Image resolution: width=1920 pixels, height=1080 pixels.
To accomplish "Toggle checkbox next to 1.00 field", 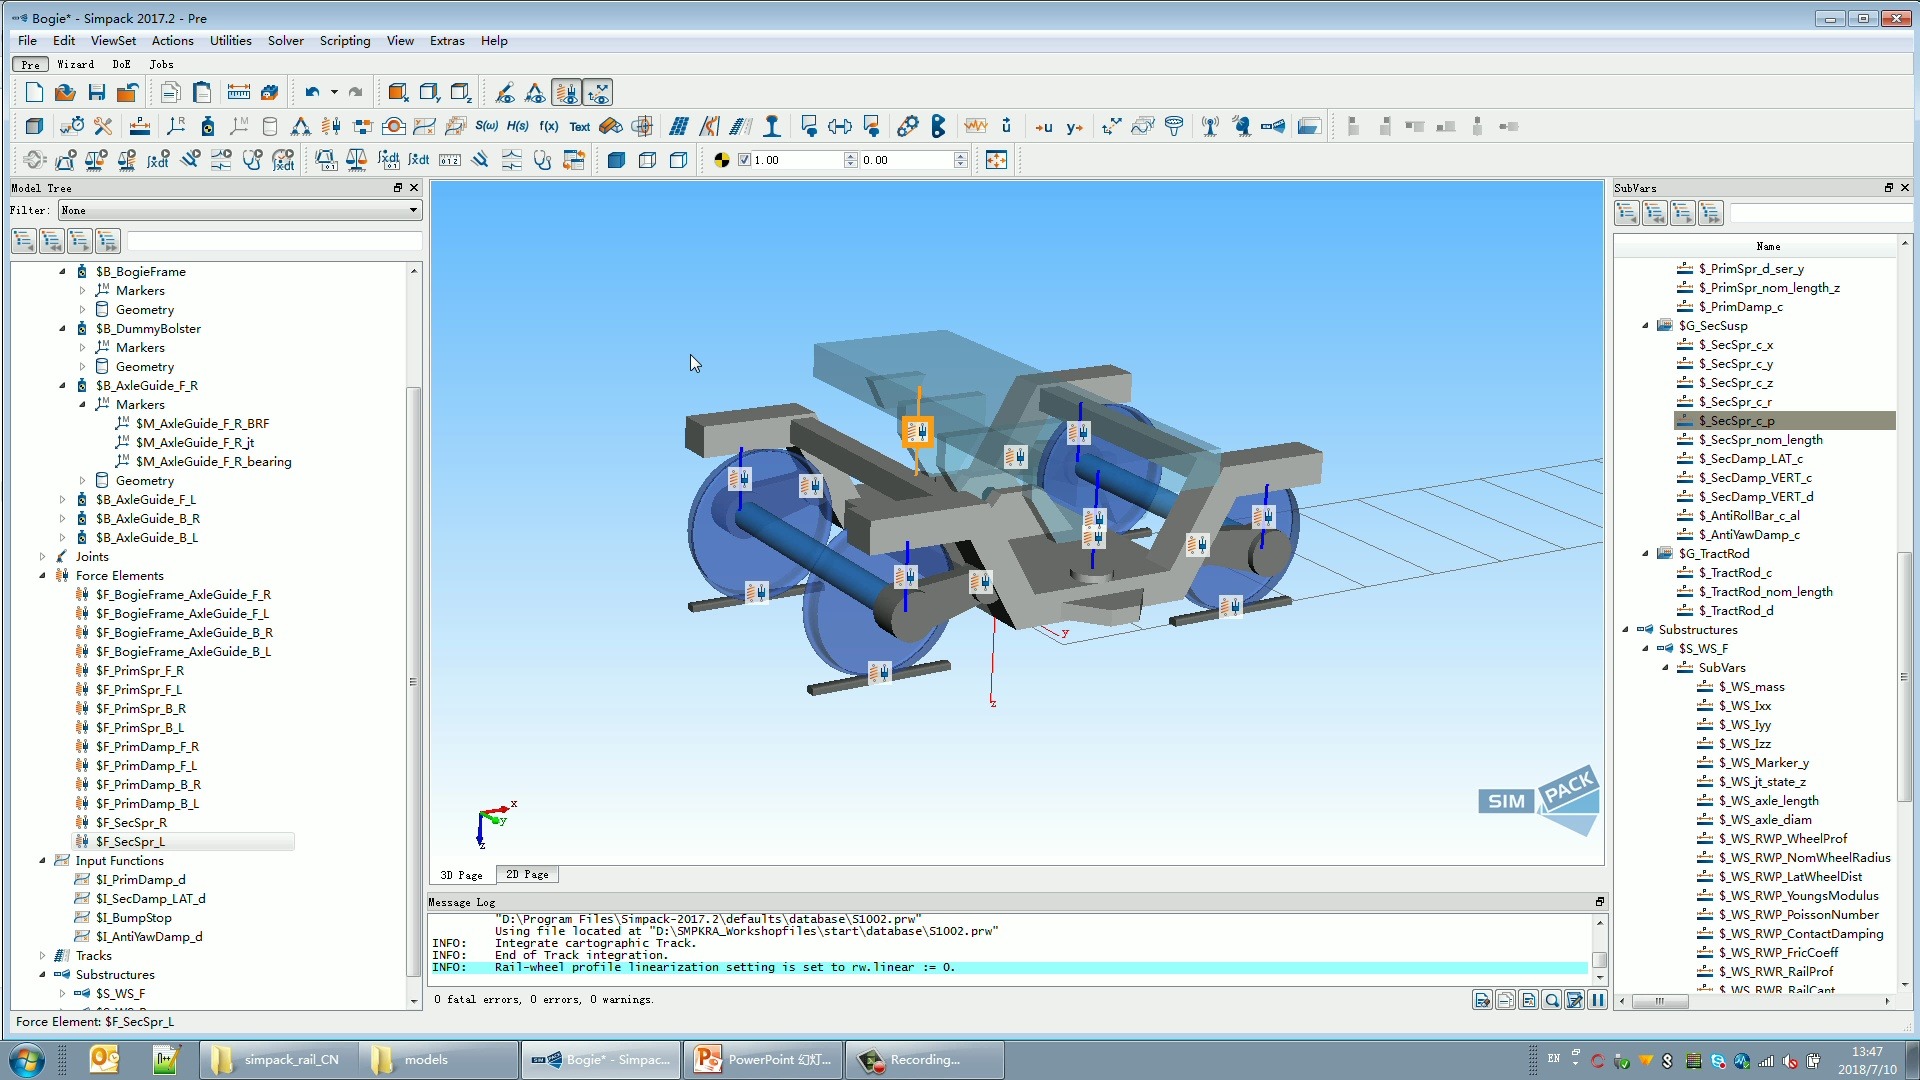I will [x=744, y=160].
